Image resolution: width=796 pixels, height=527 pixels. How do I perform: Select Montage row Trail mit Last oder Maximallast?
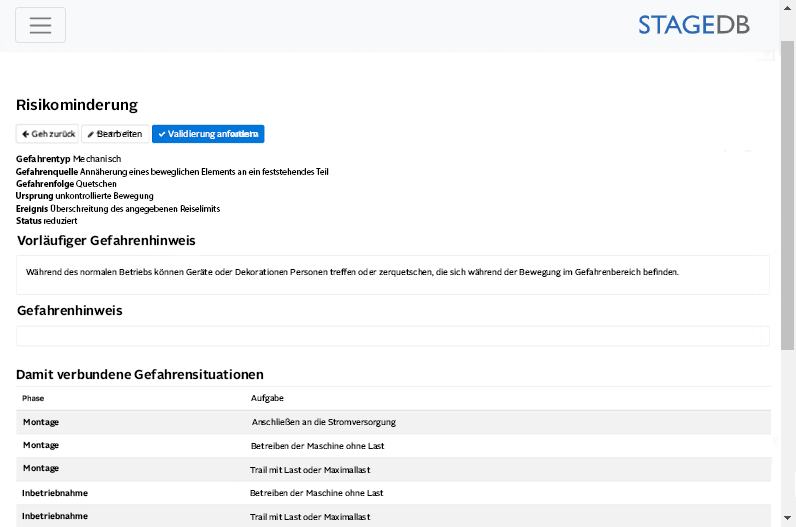click(x=310, y=469)
